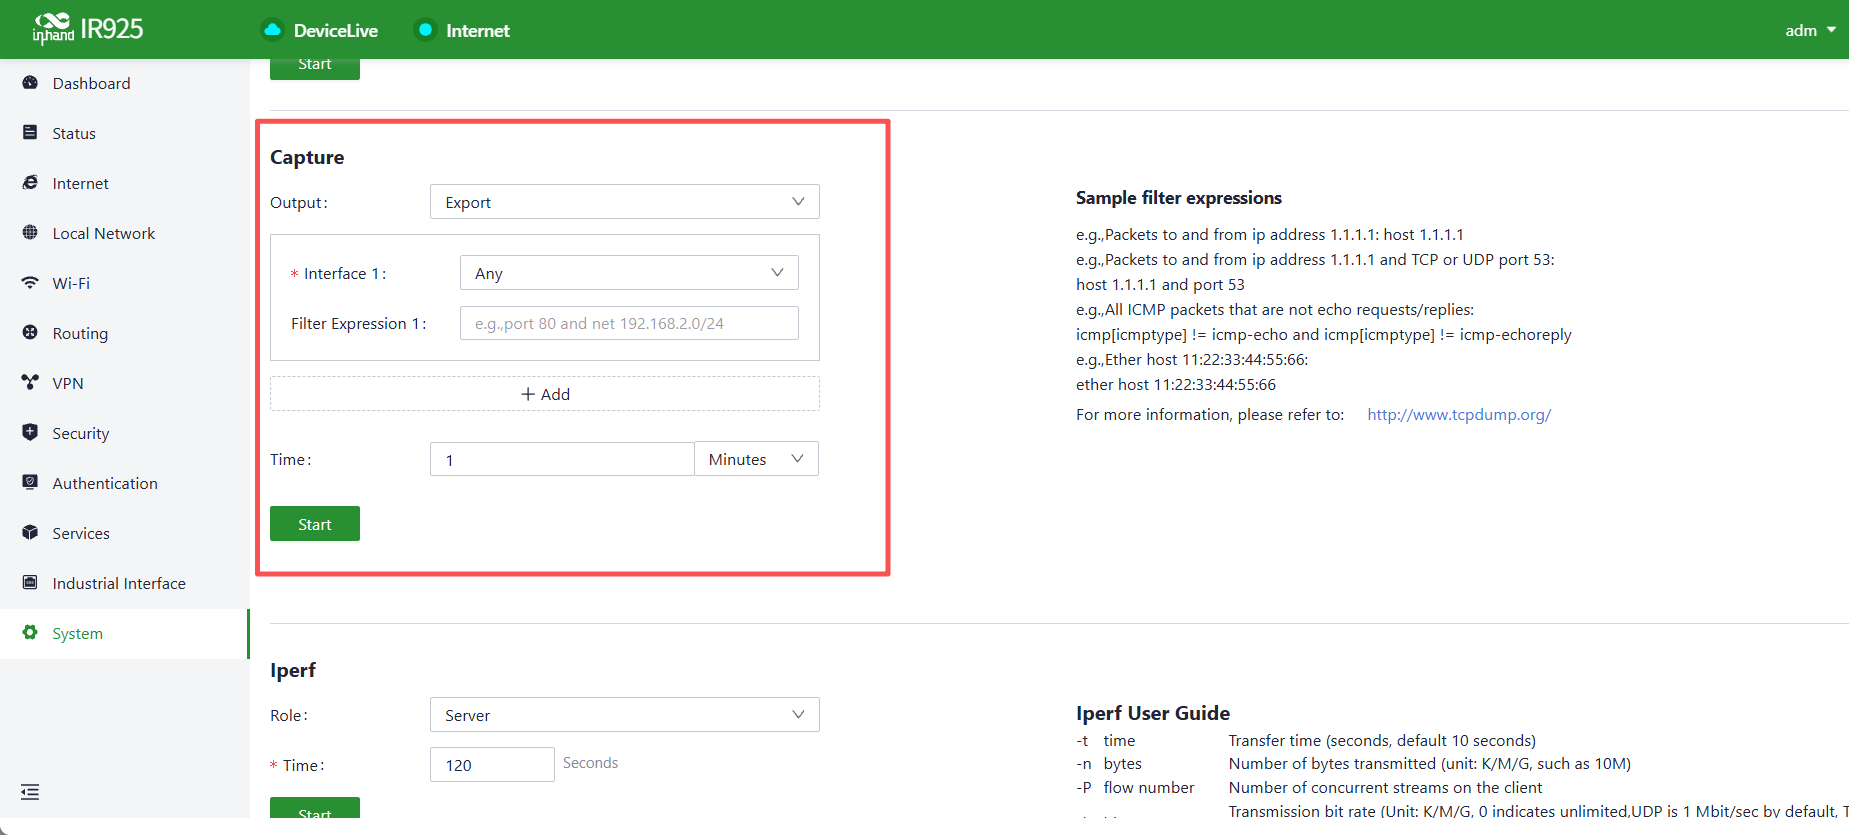Open the Minutes time unit dropdown

click(756, 459)
